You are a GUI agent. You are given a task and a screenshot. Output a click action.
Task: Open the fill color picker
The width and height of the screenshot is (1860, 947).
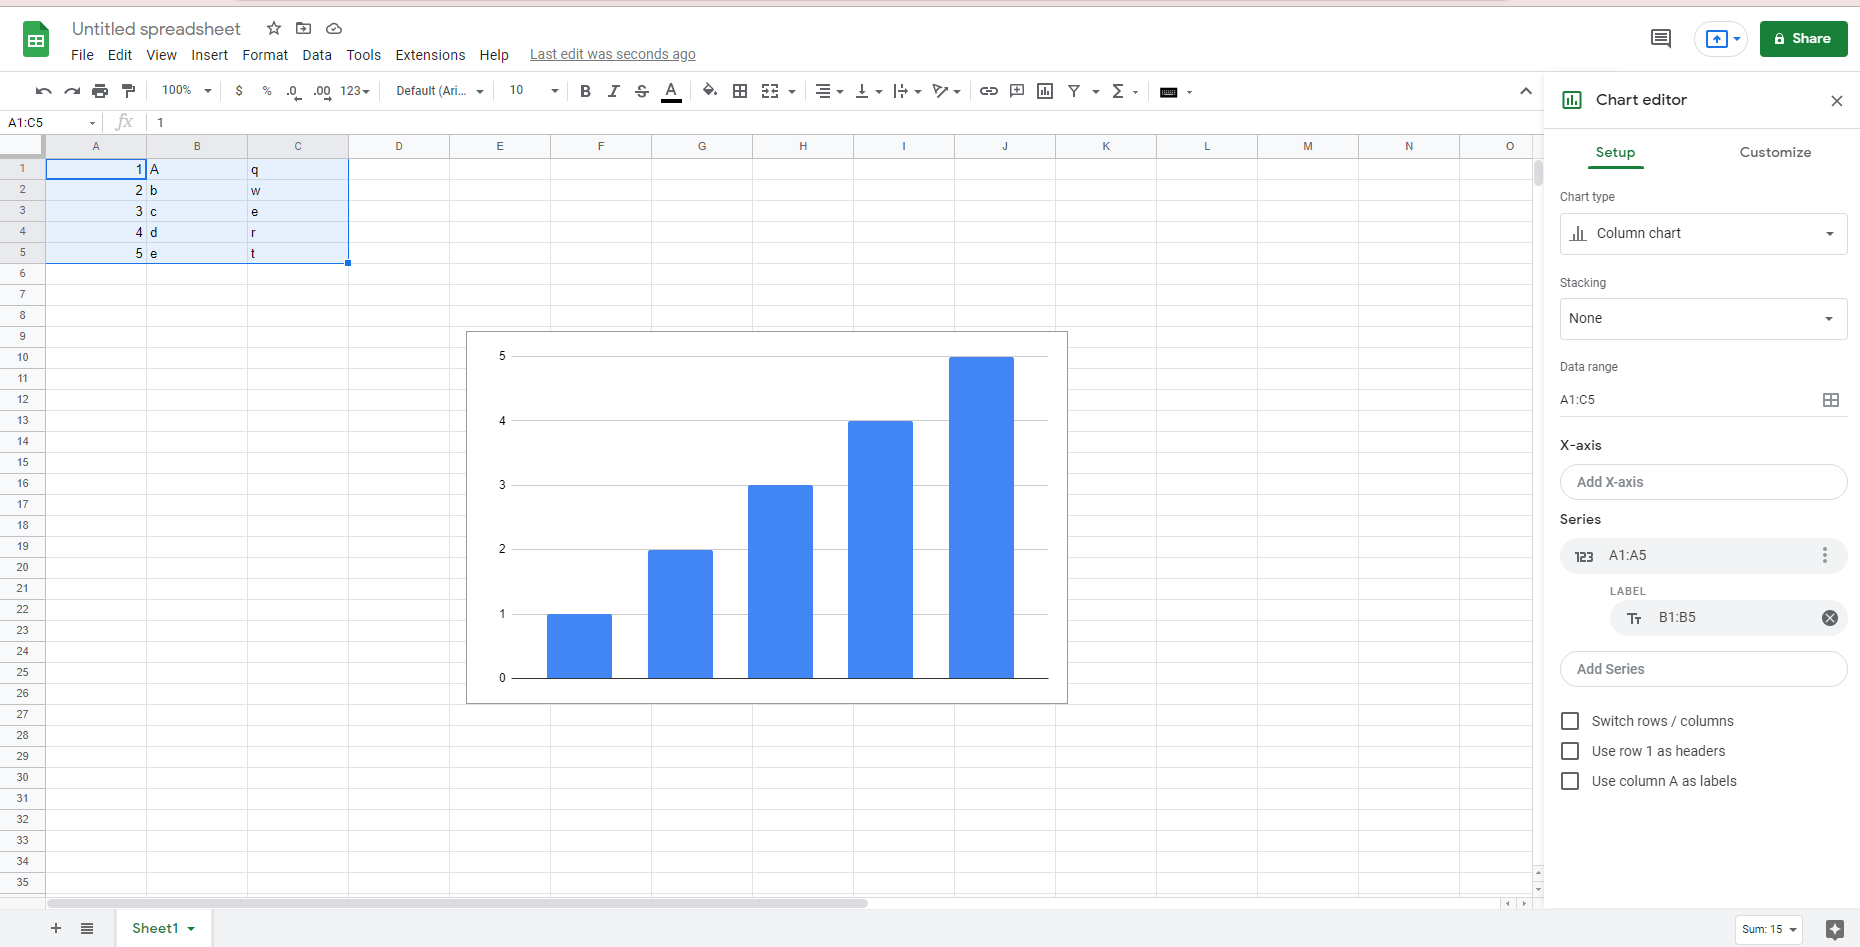(x=709, y=91)
